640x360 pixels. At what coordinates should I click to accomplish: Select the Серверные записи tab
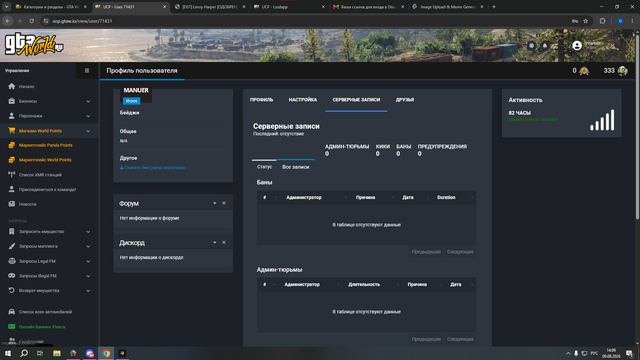(356, 100)
